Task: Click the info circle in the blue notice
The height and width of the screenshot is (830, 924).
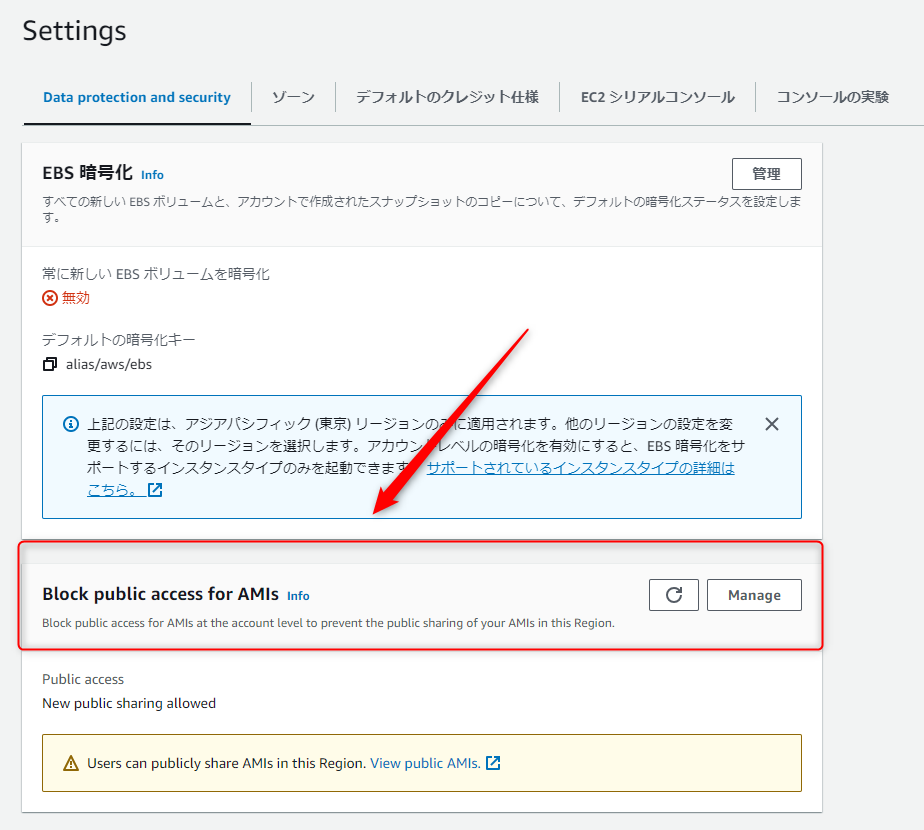Action: pyautogui.click(x=69, y=423)
